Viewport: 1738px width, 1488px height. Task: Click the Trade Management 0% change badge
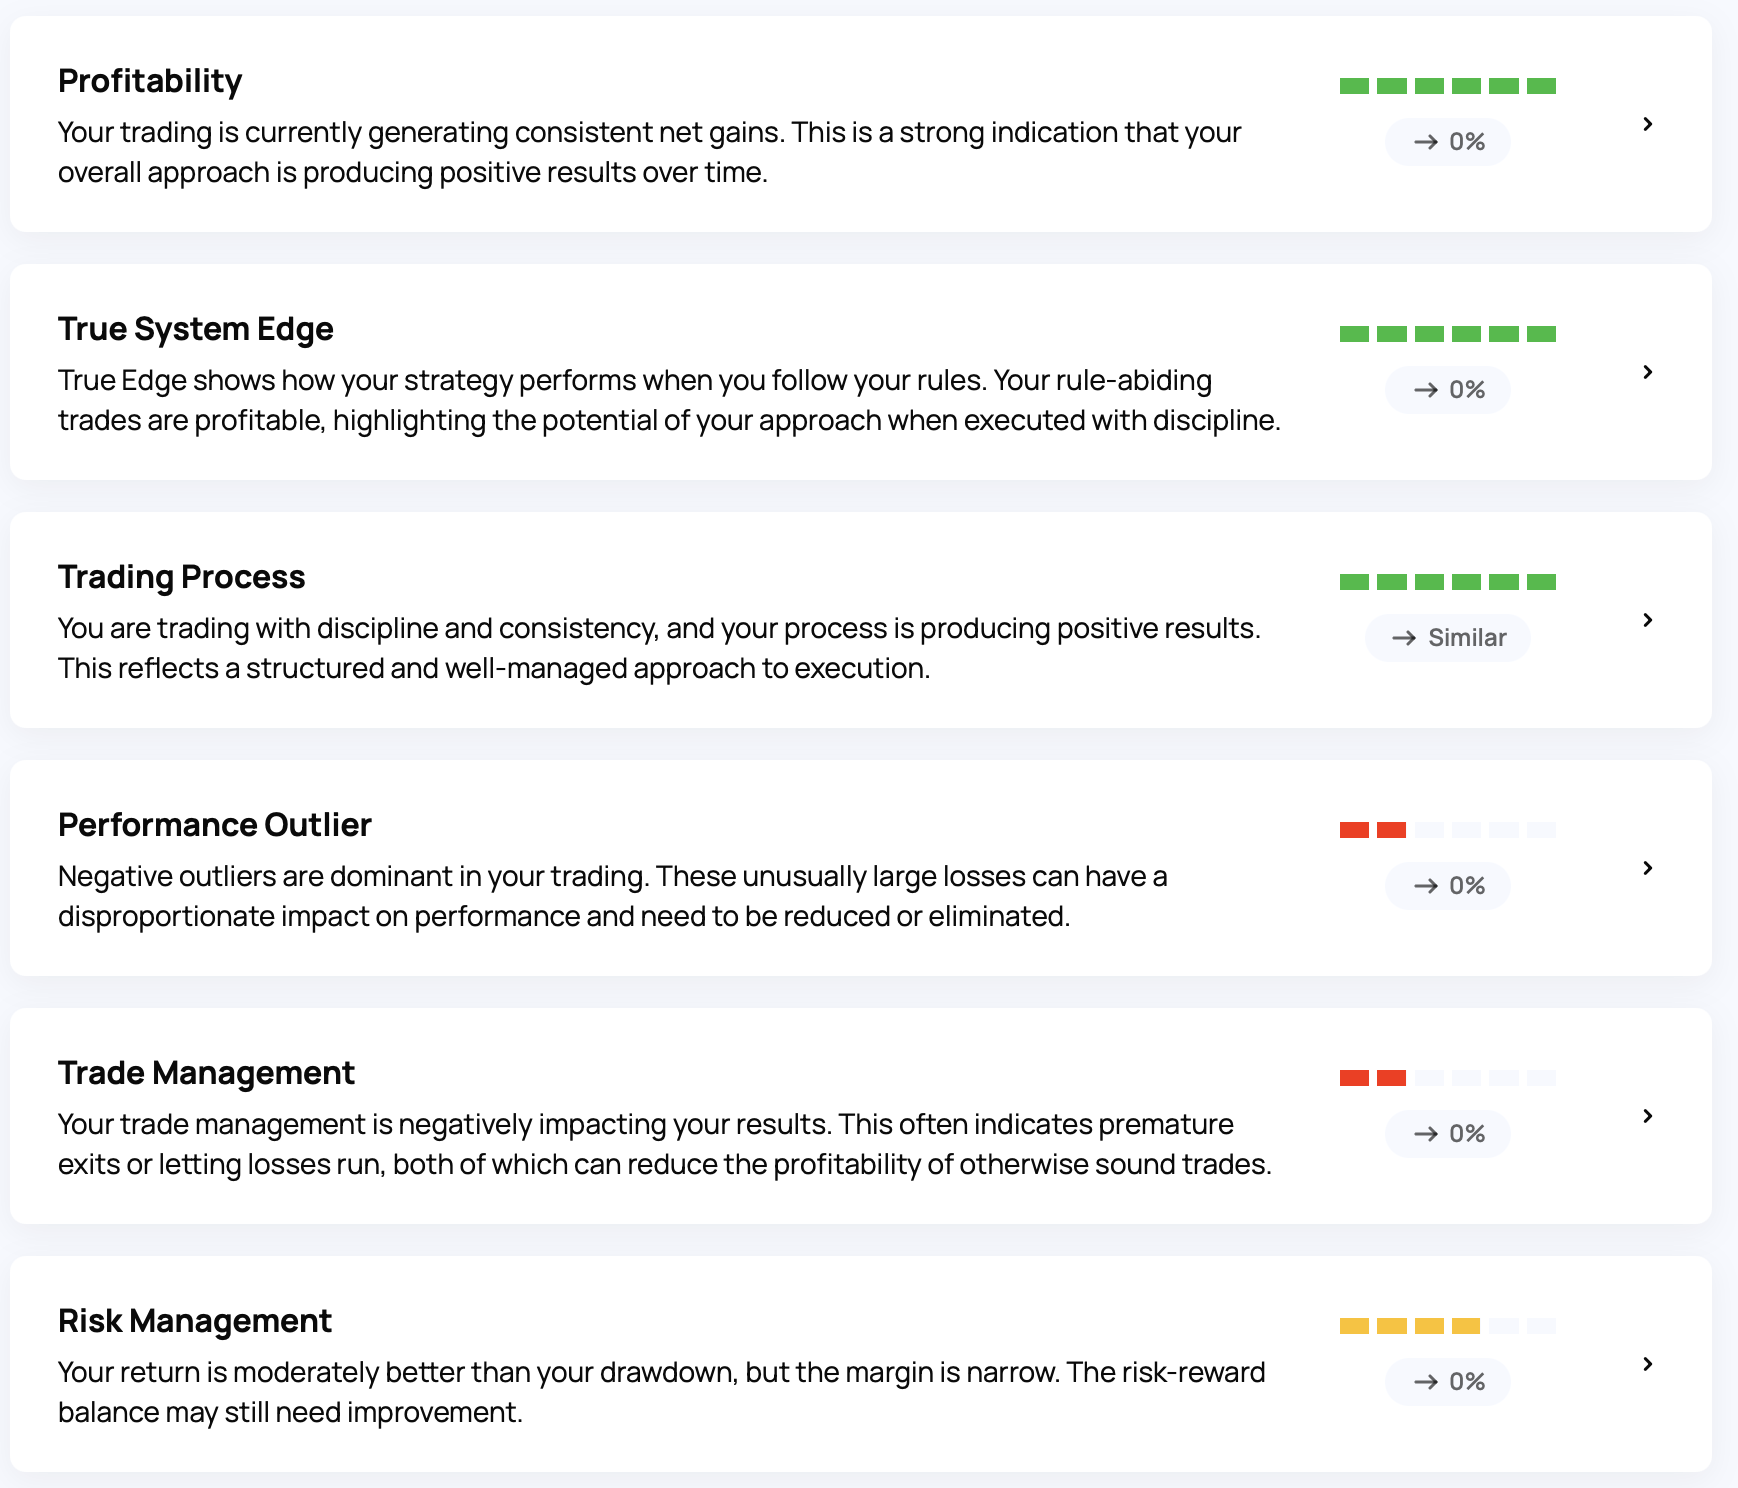coord(1448,1134)
